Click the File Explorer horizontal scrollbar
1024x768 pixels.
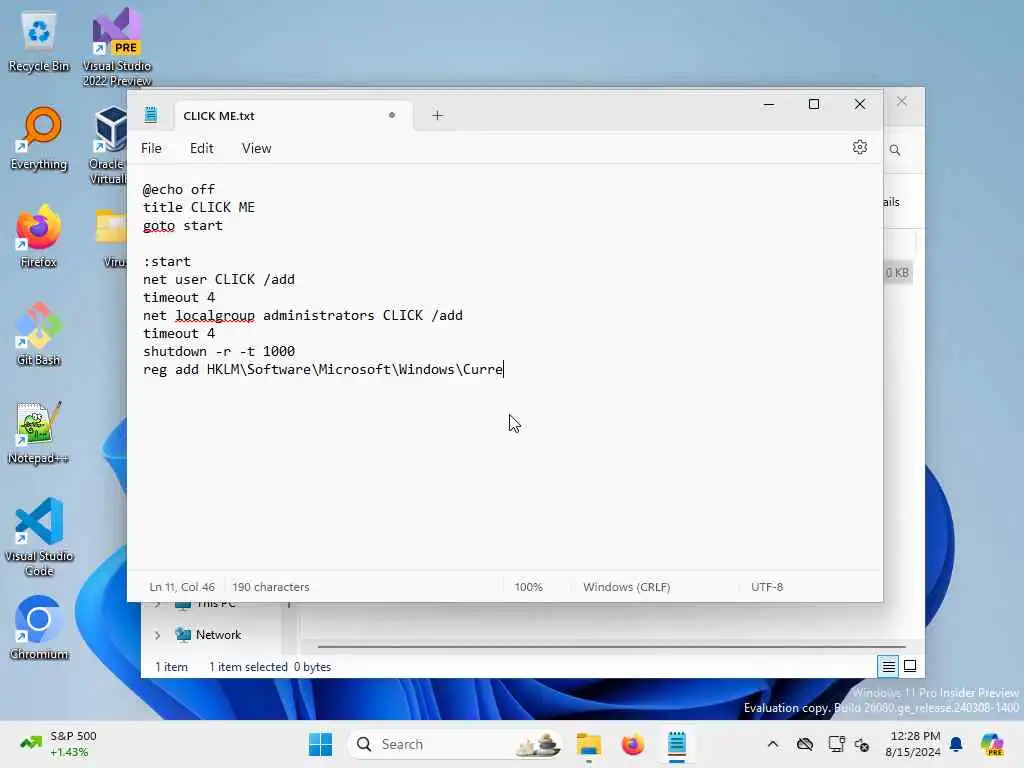(x=611, y=647)
